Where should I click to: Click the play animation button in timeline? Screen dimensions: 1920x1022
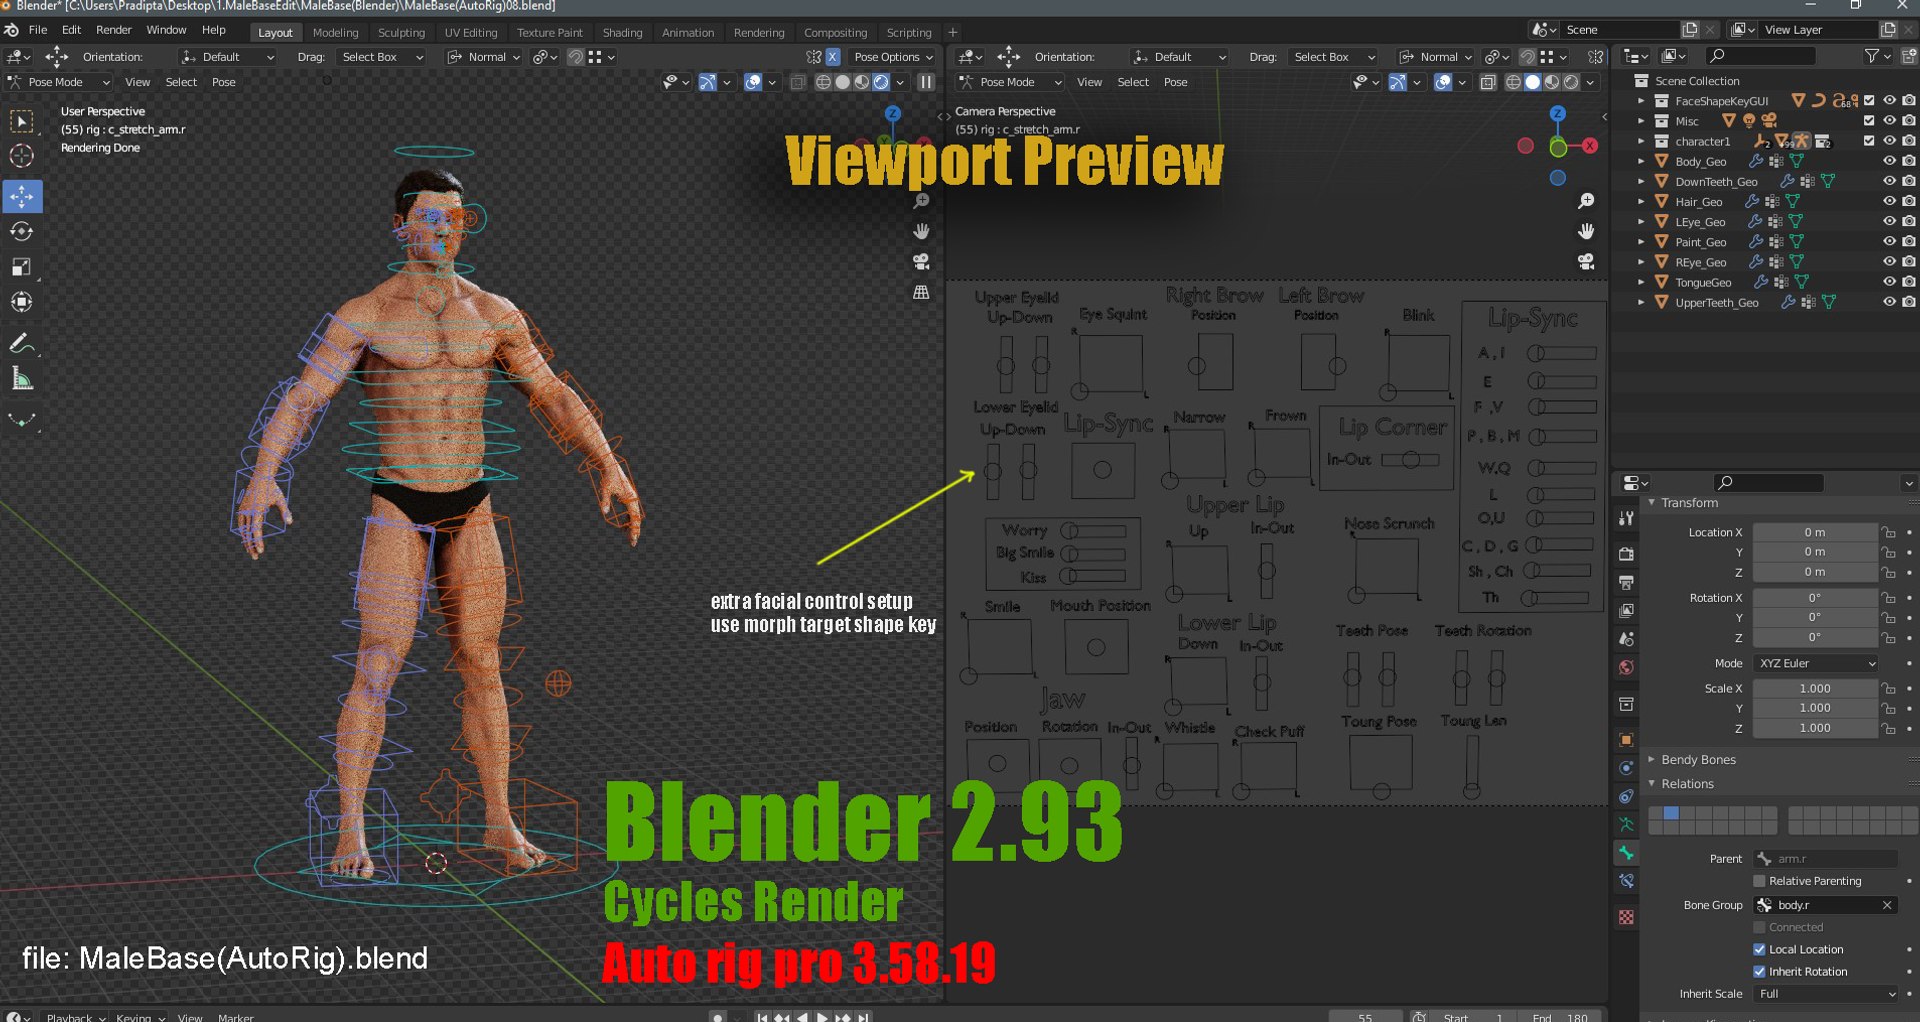point(822,1016)
